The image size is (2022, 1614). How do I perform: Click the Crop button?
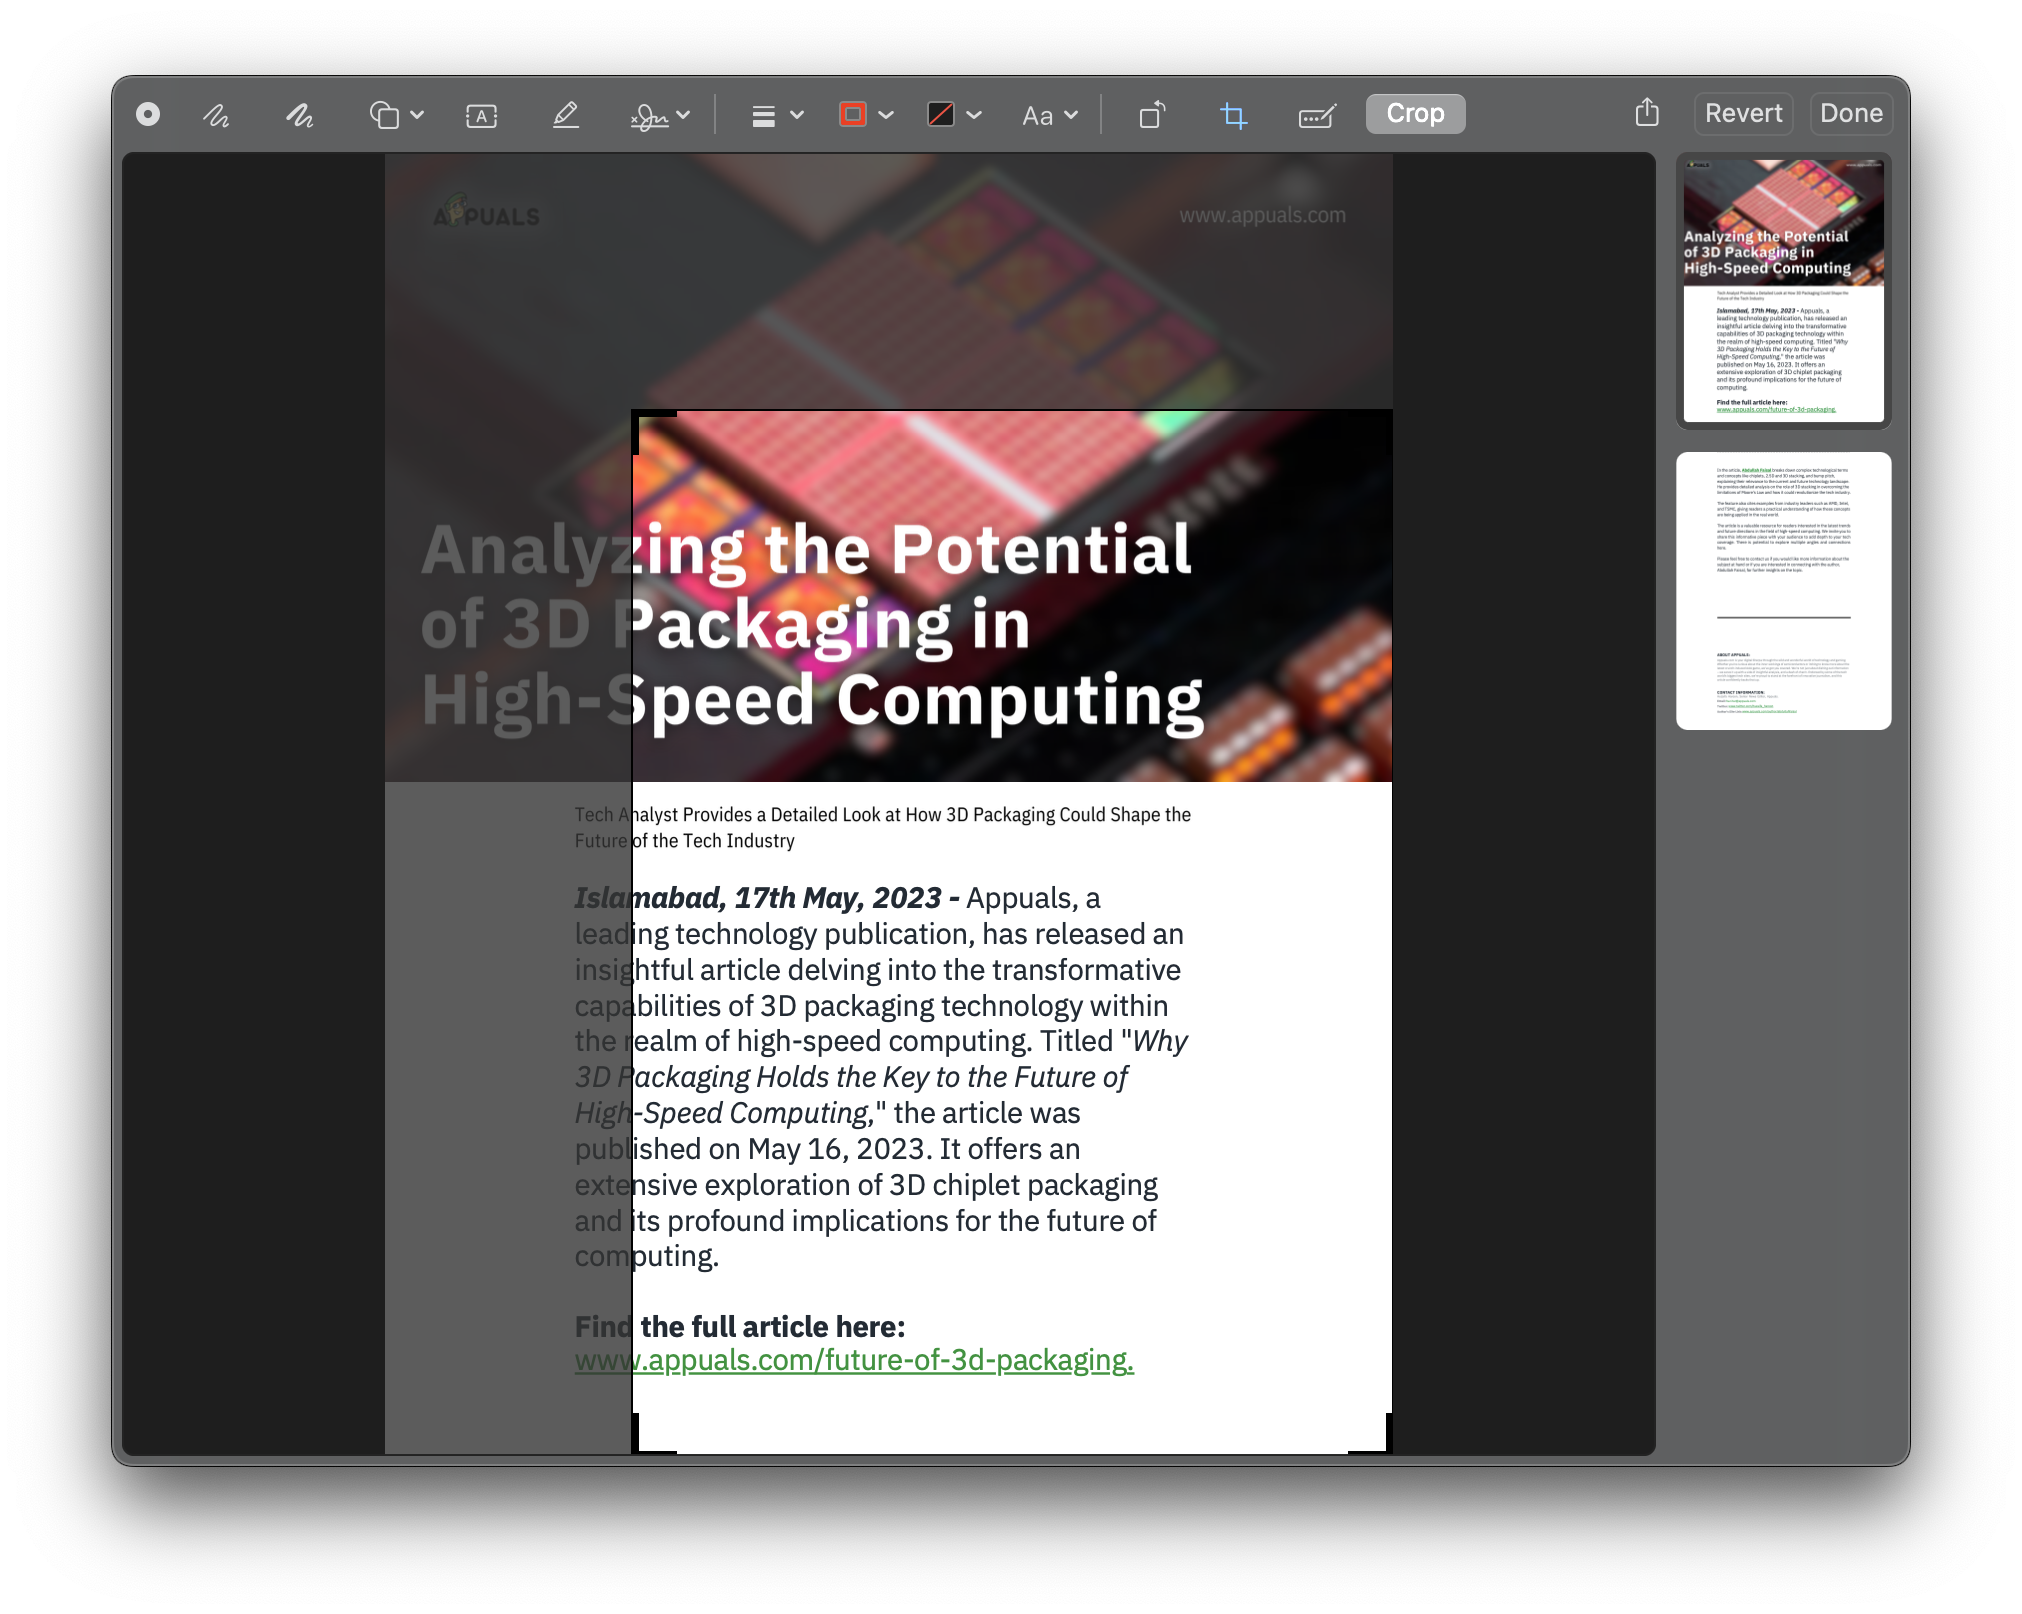click(x=1415, y=113)
